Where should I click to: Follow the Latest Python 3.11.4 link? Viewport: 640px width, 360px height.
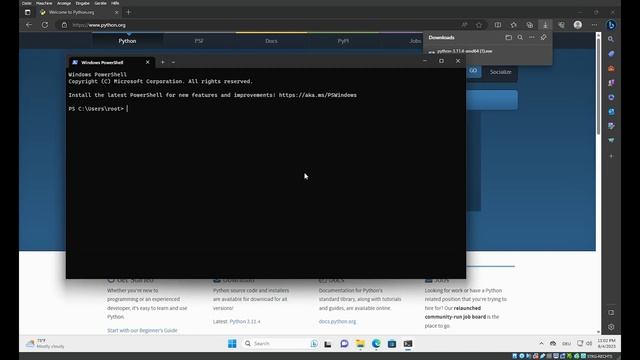(x=244, y=322)
